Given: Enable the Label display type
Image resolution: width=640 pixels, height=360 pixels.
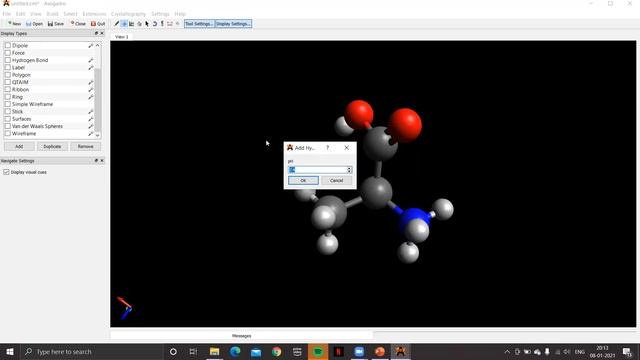Looking at the screenshot, I should [x=8, y=68].
